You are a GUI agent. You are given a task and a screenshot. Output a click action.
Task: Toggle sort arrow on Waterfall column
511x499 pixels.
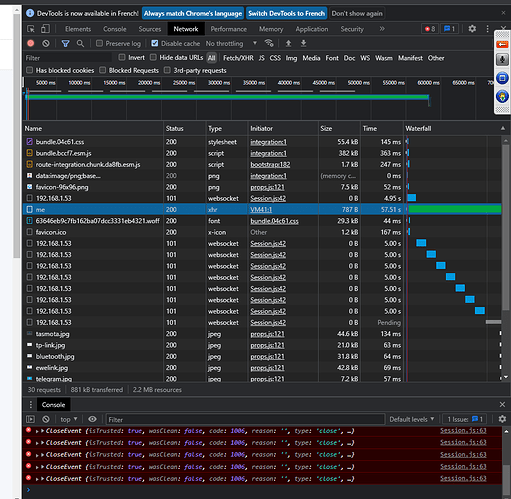point(503,128)
